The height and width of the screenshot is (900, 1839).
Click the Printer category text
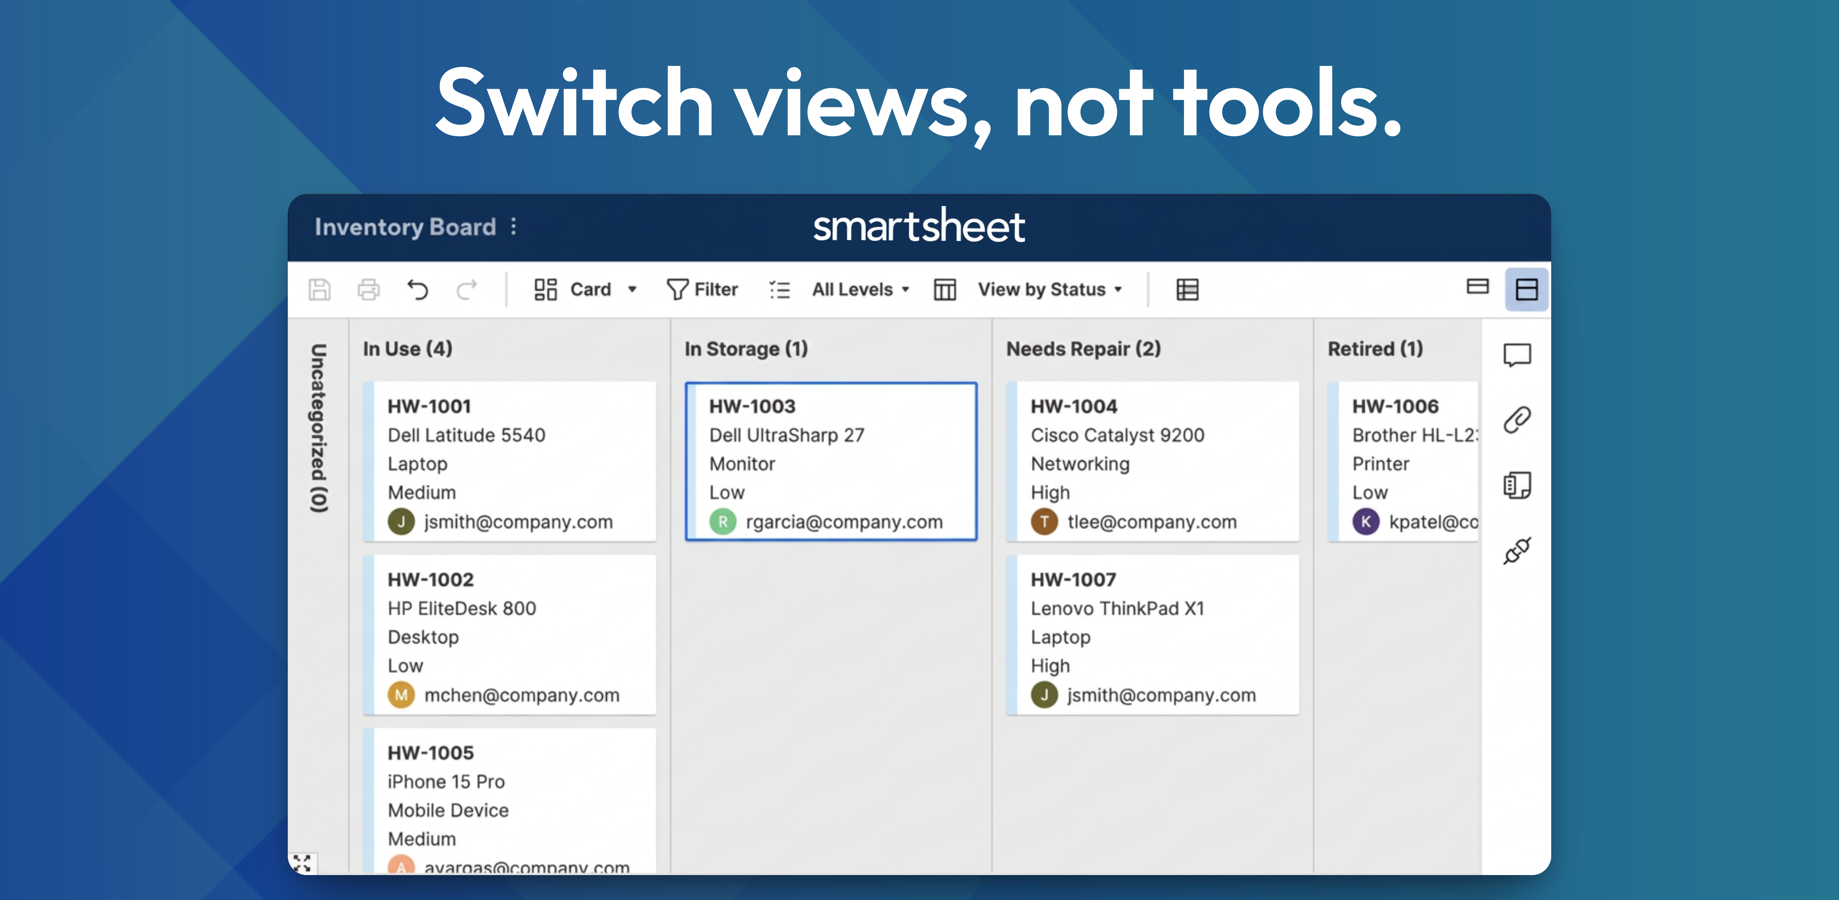[x=1381, y=464]
